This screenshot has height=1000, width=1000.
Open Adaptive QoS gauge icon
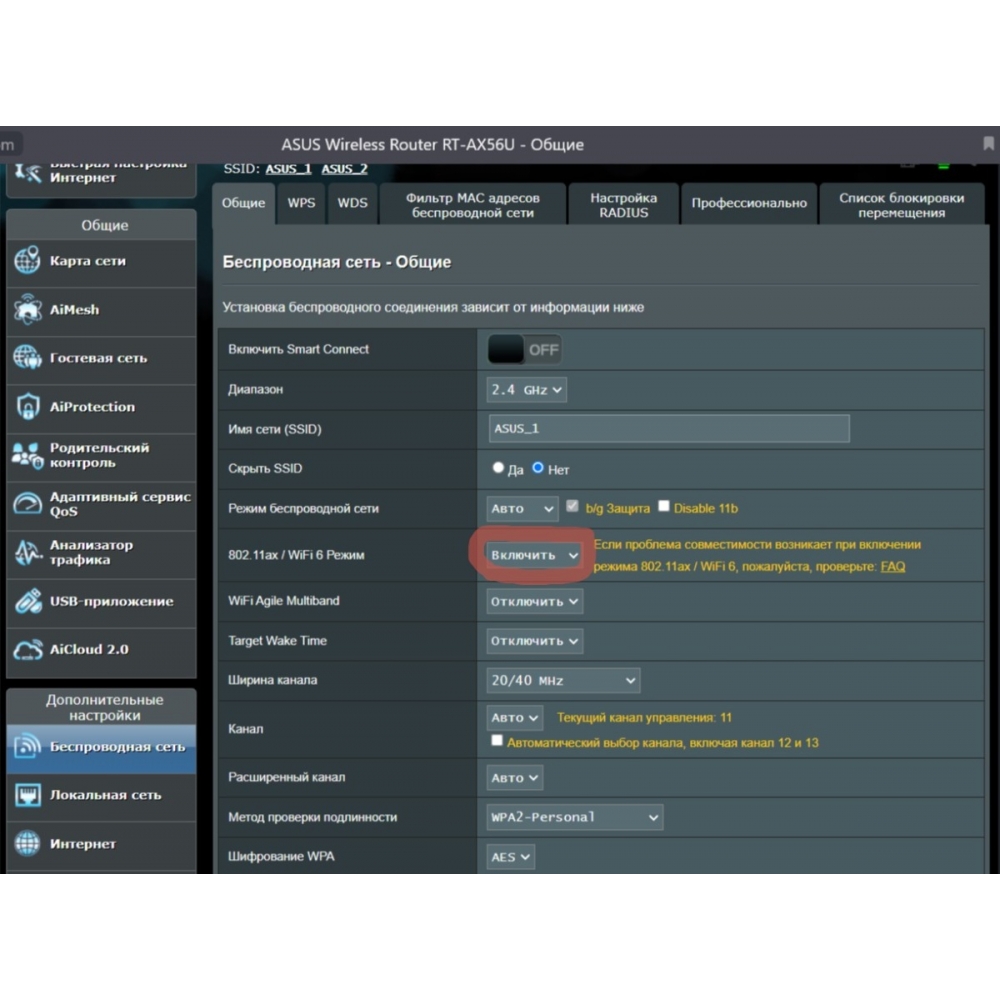click(x=27, y=504)
